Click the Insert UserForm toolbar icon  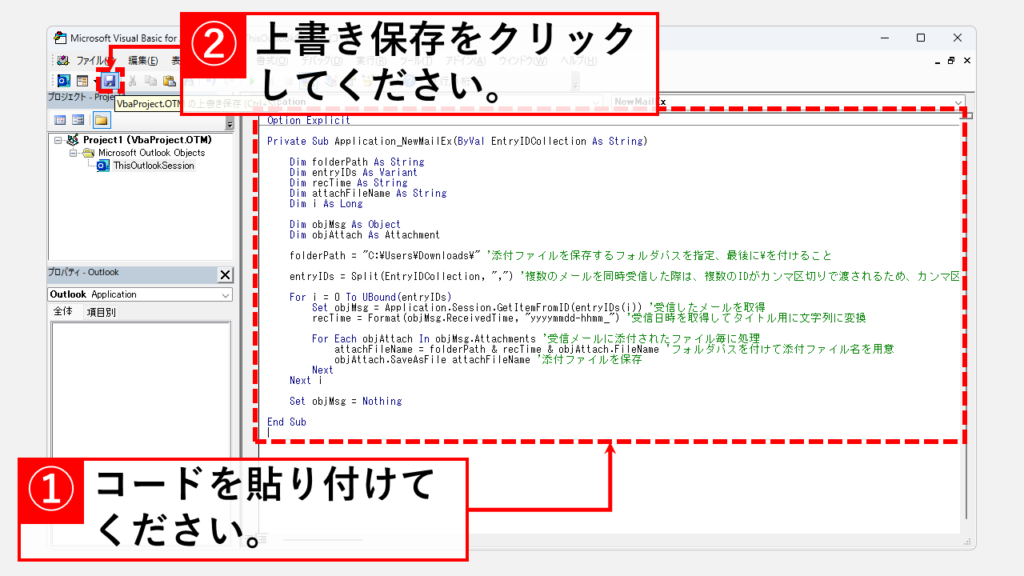tap(82, 81)
